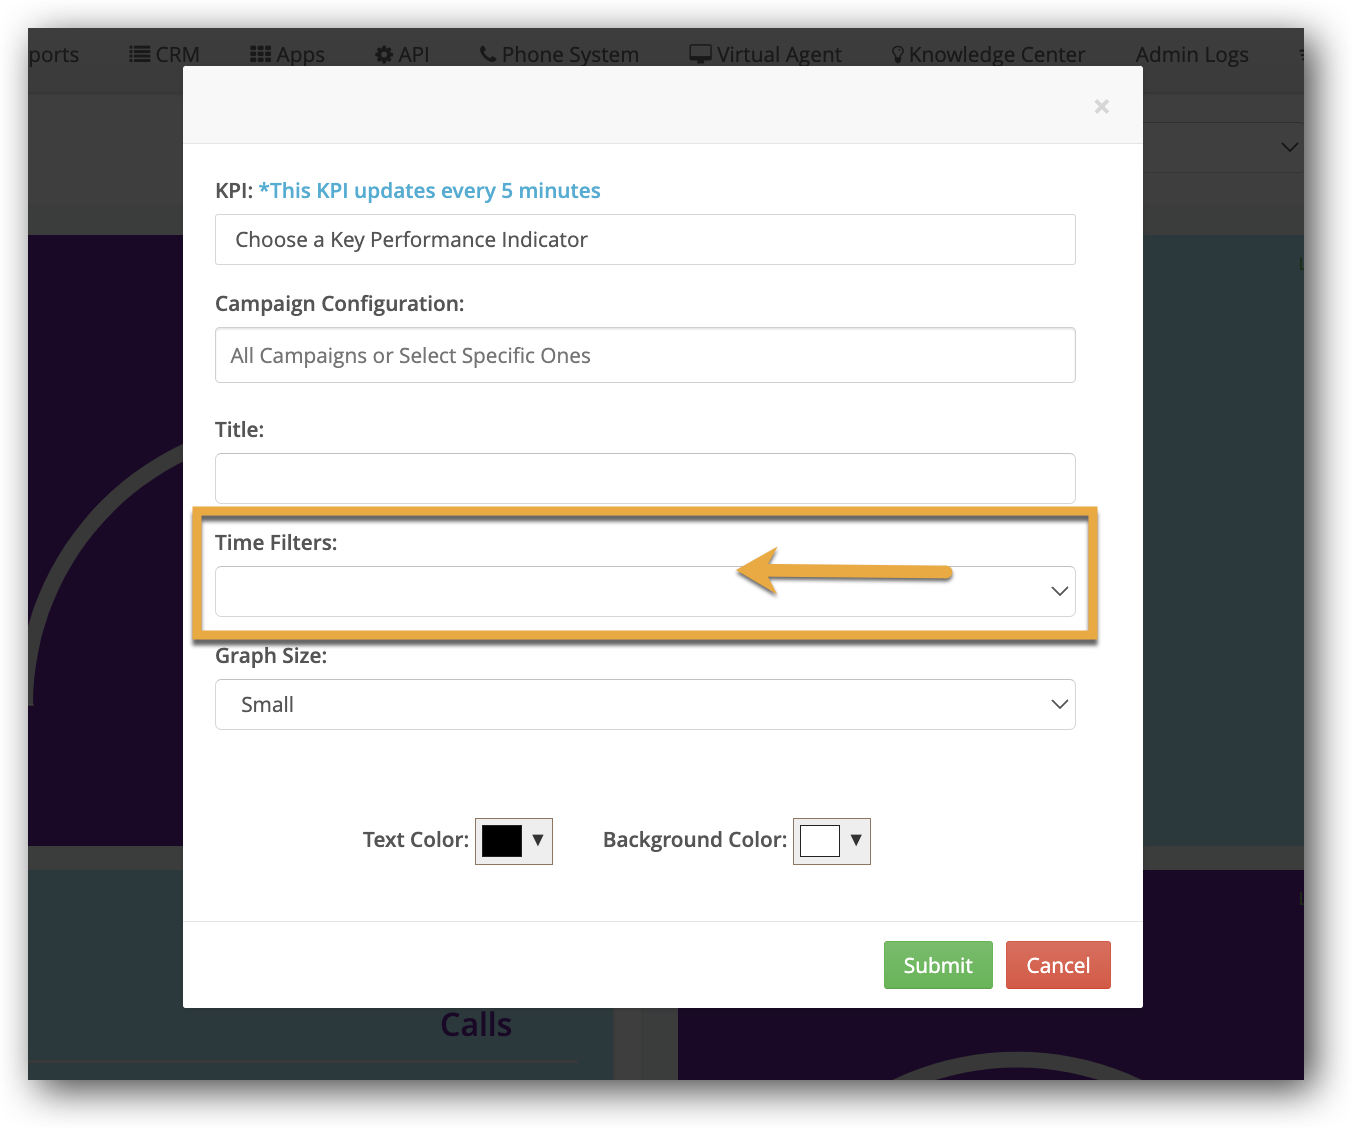
Task: Open the Time Filters dropdown
Action: 645,592
